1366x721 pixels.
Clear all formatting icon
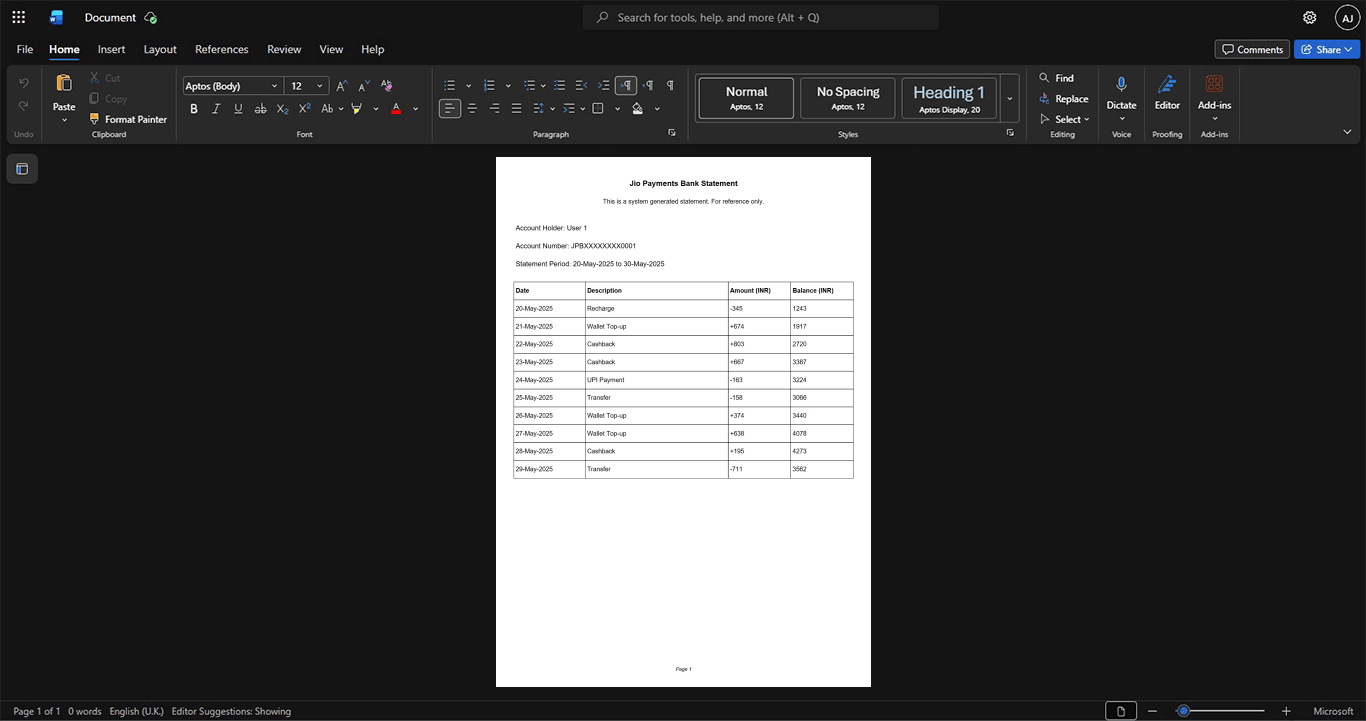click(x=386, y=86)
